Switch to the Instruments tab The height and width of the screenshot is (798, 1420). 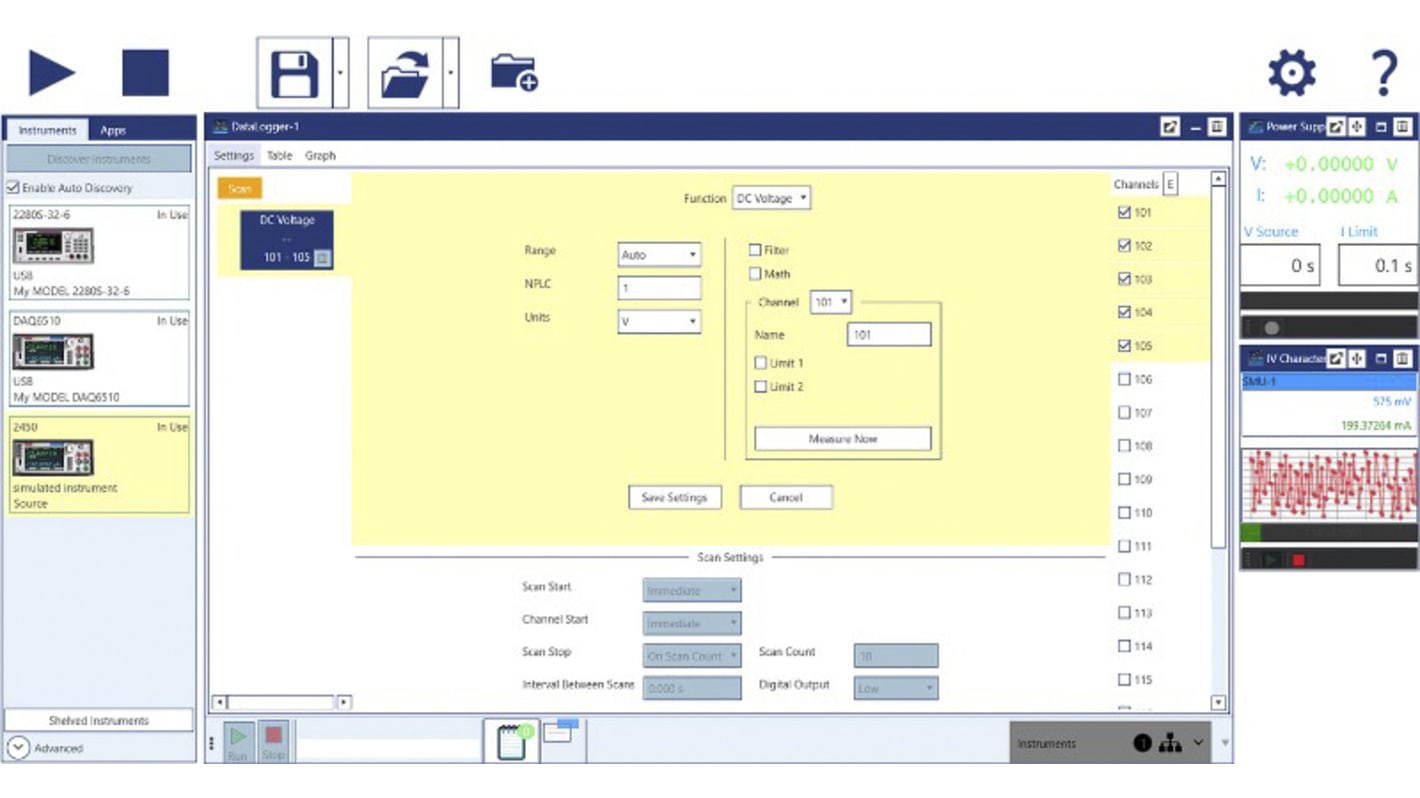pyautogui.click(x=47, y=130)
